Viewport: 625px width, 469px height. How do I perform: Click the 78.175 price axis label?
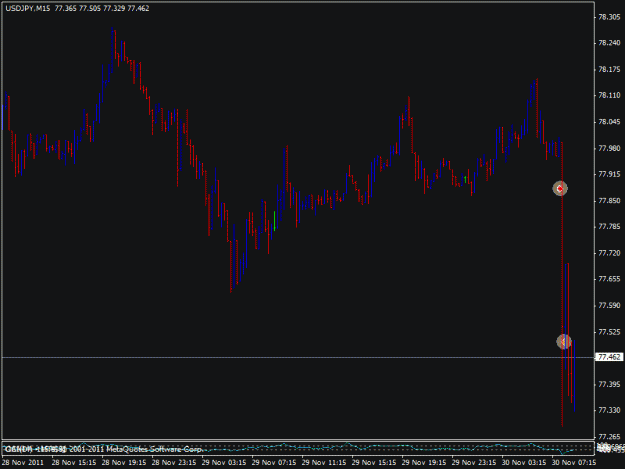[x=609, y=69]
